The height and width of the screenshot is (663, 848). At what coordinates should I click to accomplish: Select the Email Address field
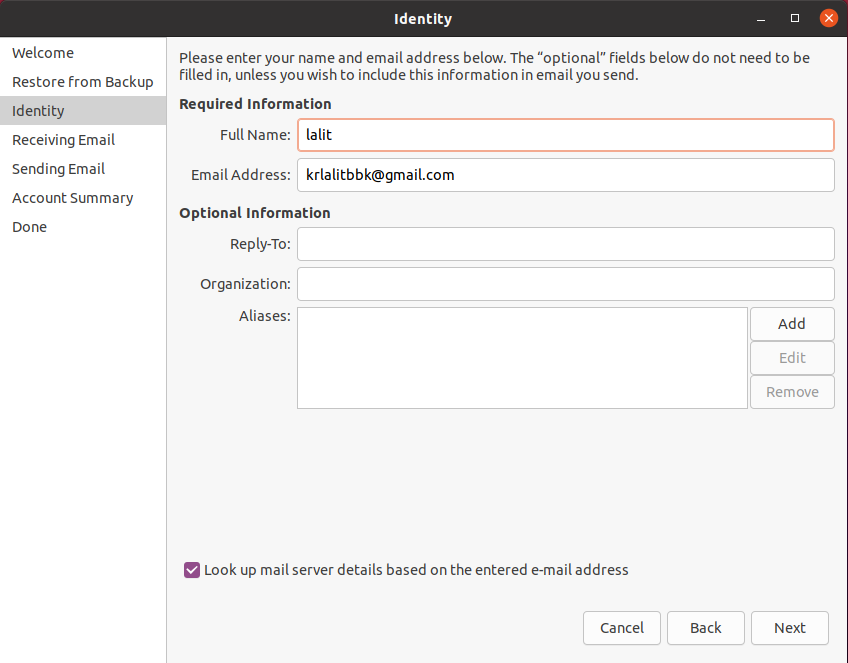pos(565,174)
